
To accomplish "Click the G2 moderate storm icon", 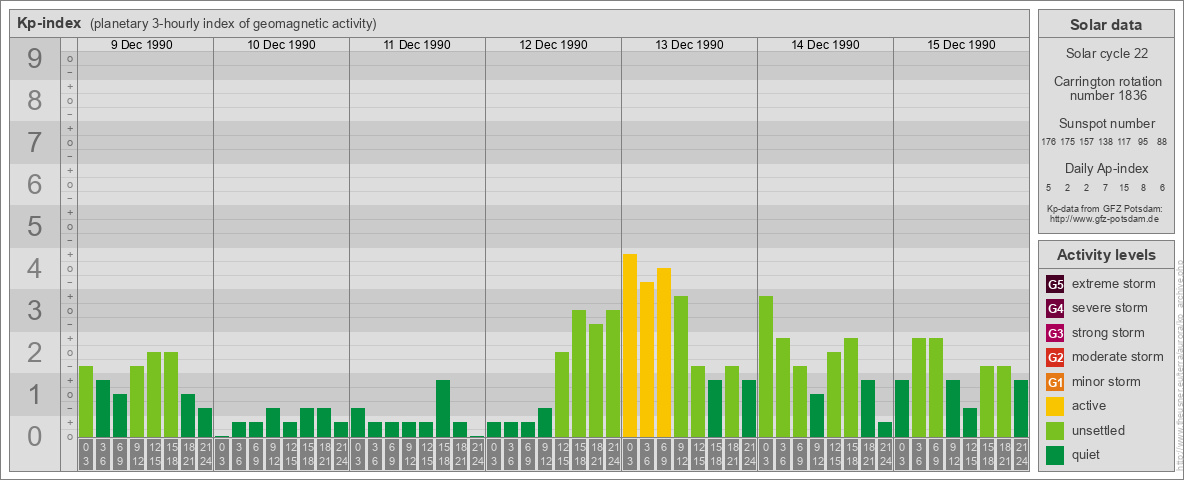I will [1055, 358].
